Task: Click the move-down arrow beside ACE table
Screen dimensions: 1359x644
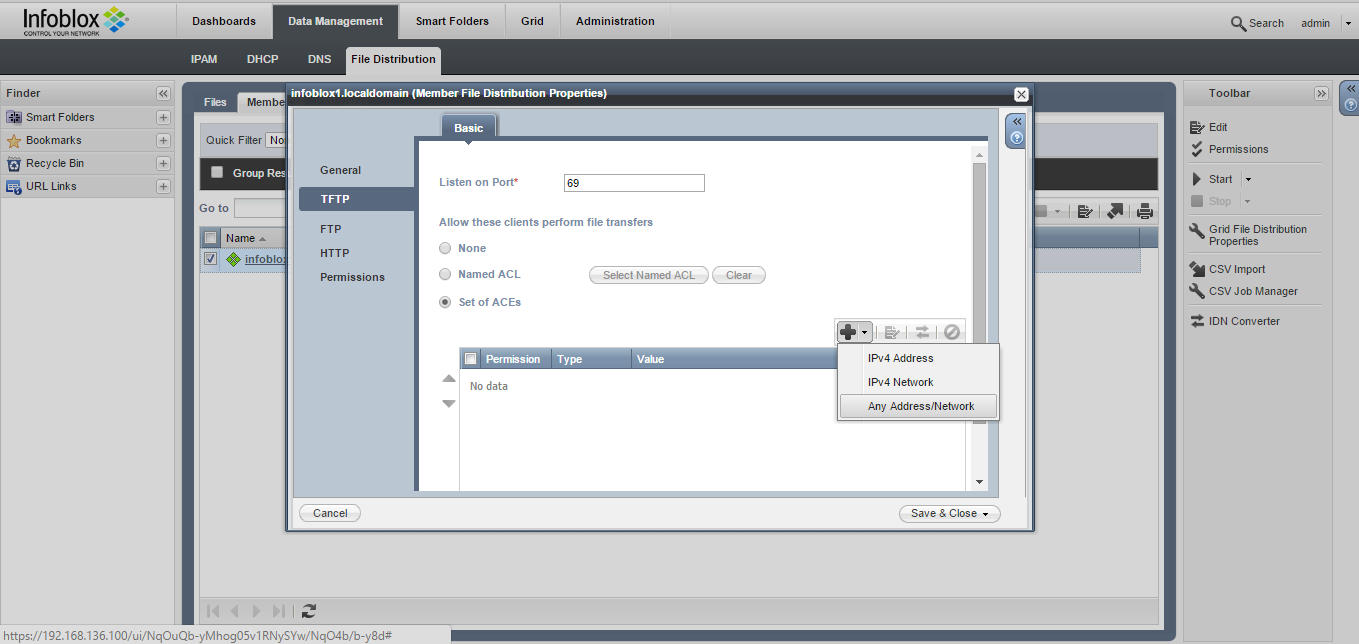Action: pos(449,403)
